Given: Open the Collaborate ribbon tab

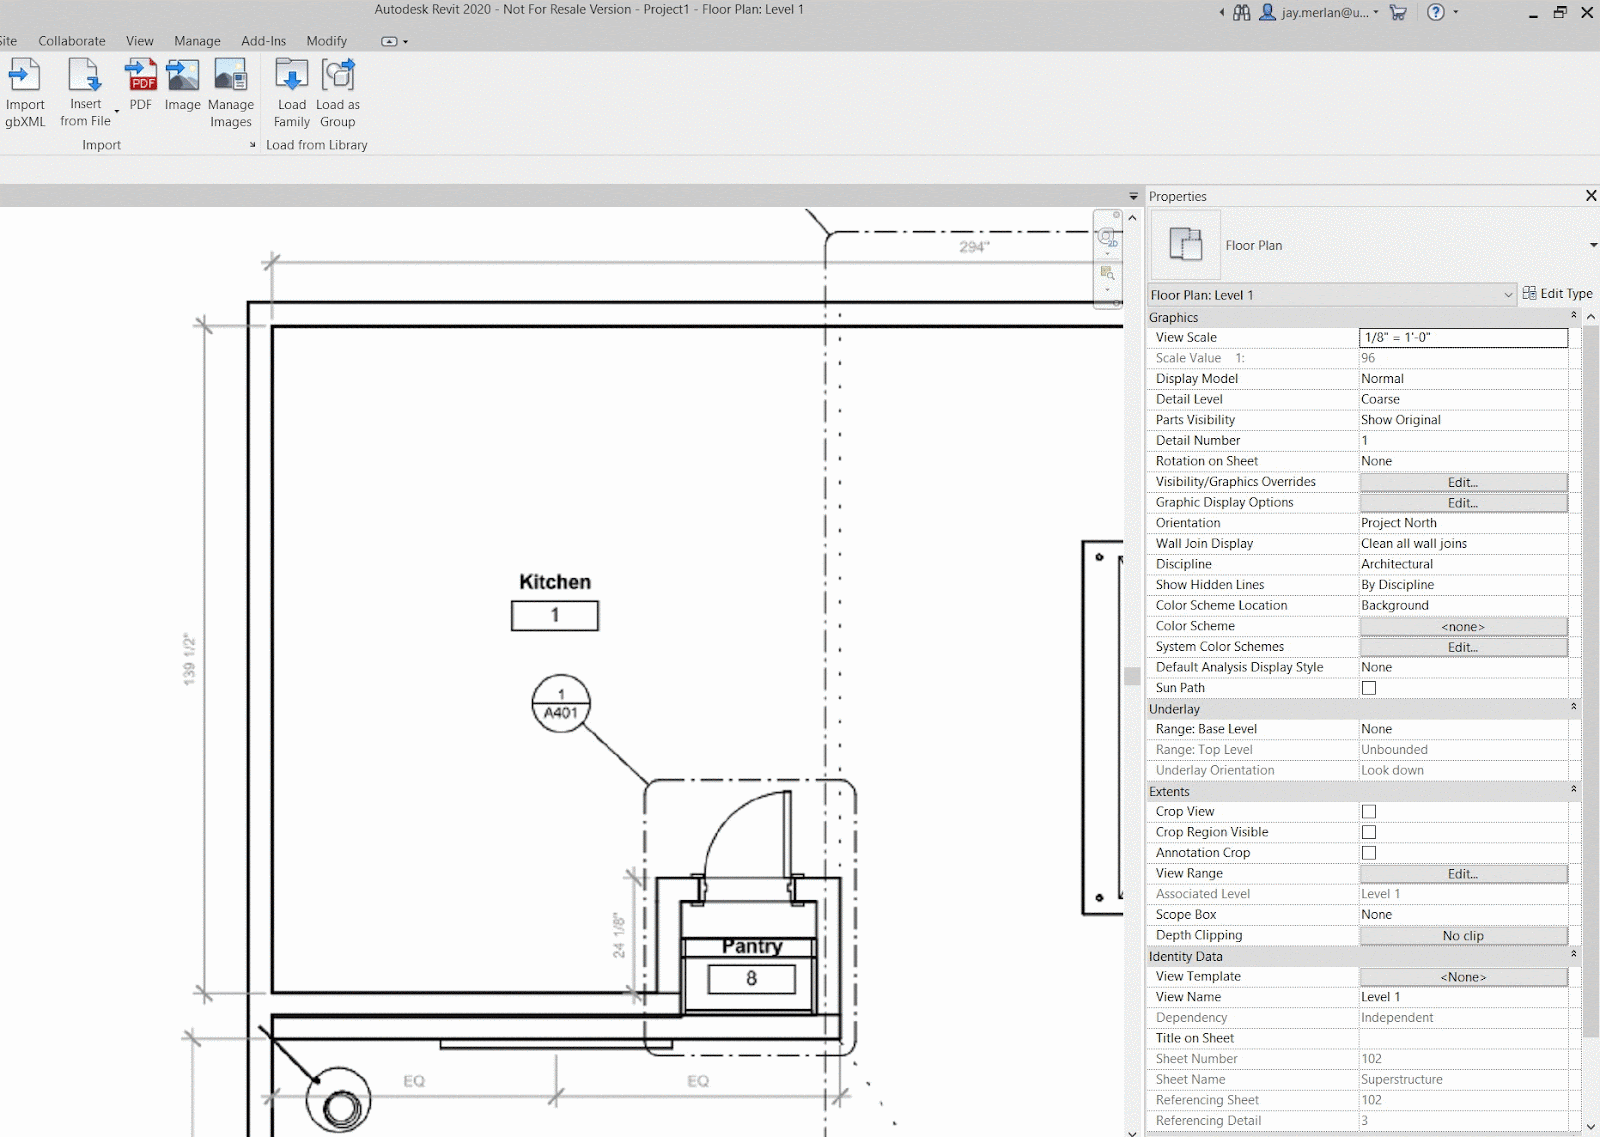Looking at the screenshot, I should pos(72,41).
